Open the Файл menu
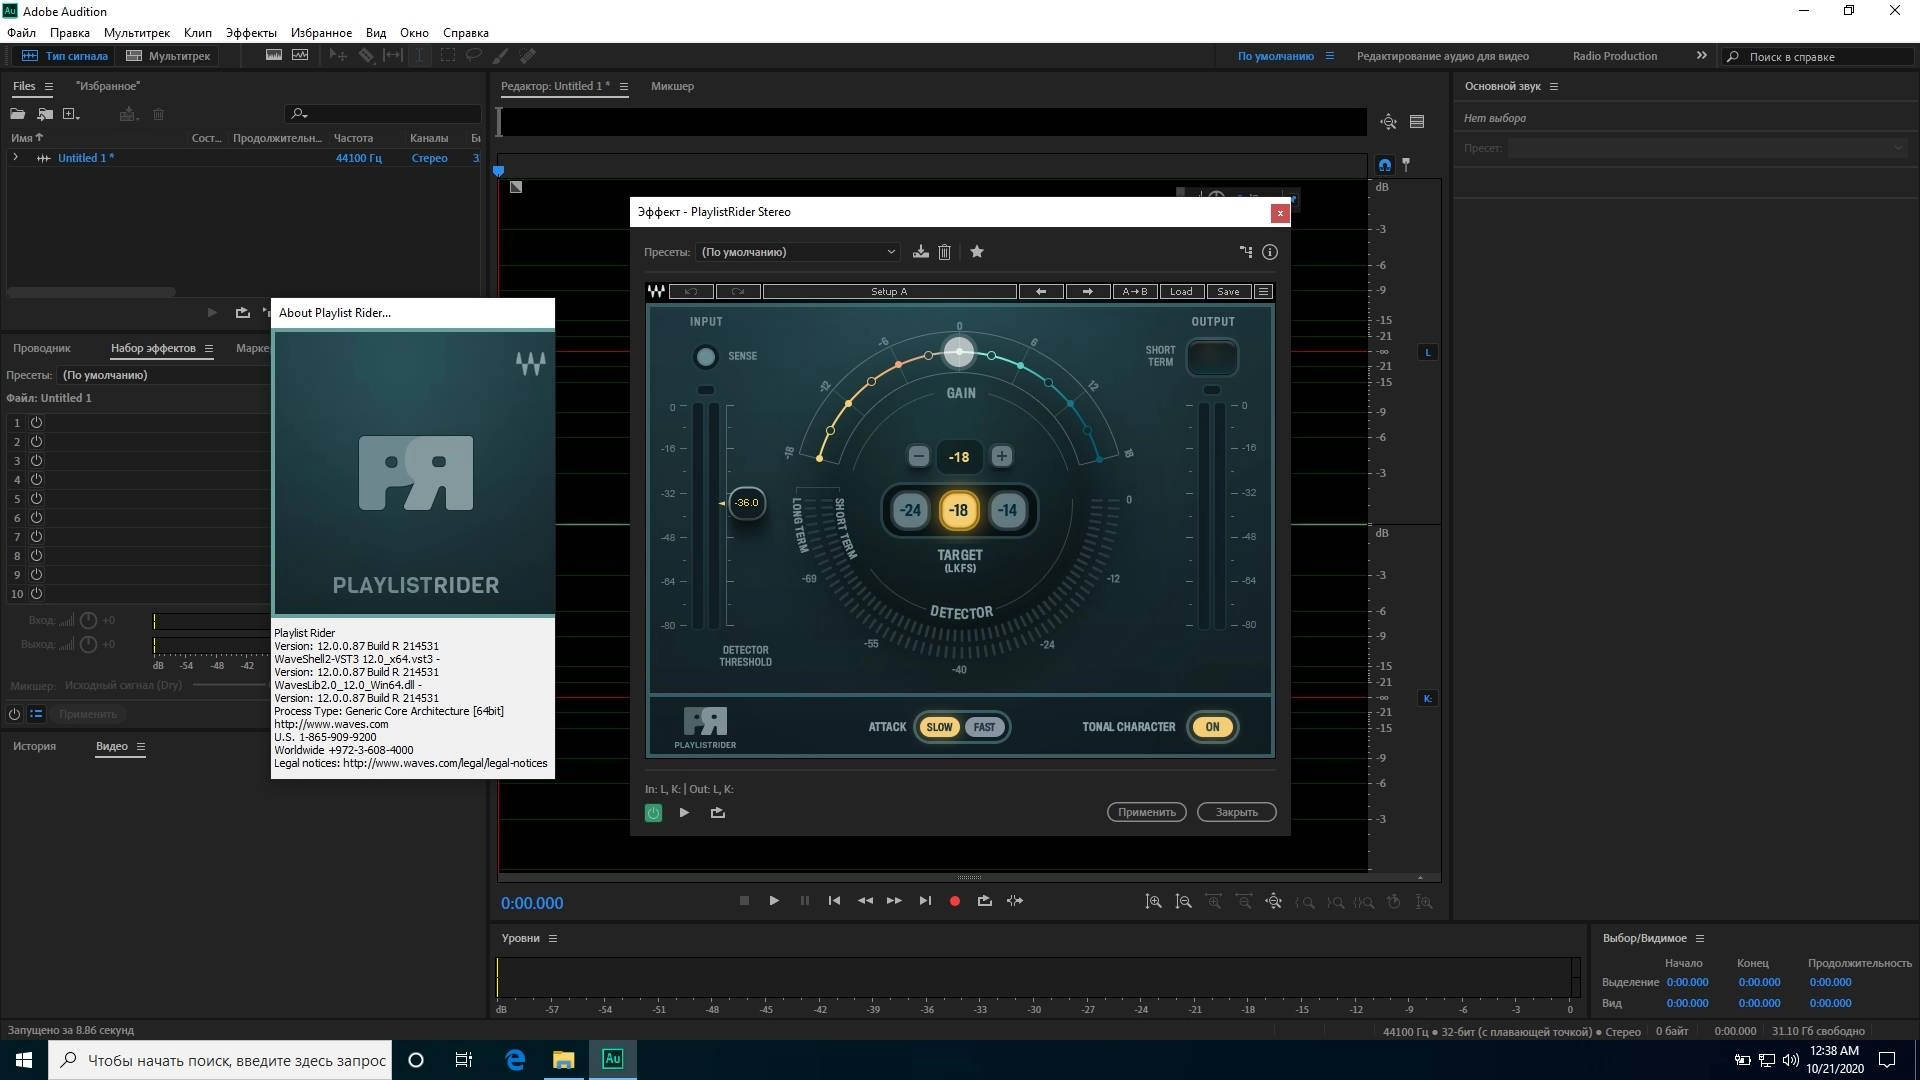The width and height of the screenshot is (1920, 1080). click(21, 33)
